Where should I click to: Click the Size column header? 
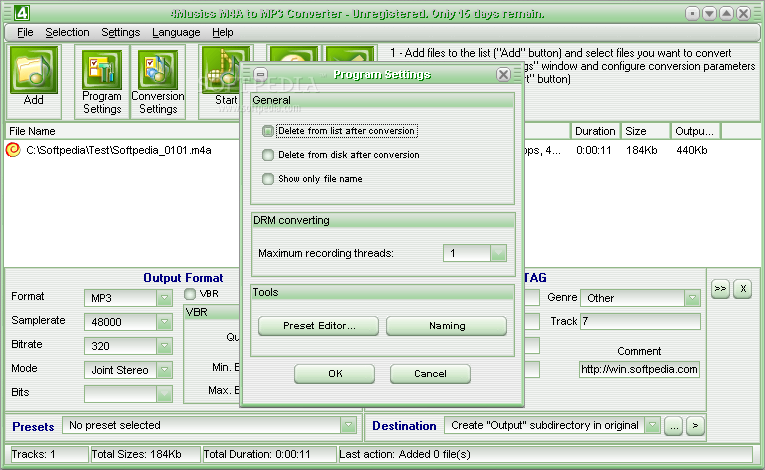(x=645, y=131)
